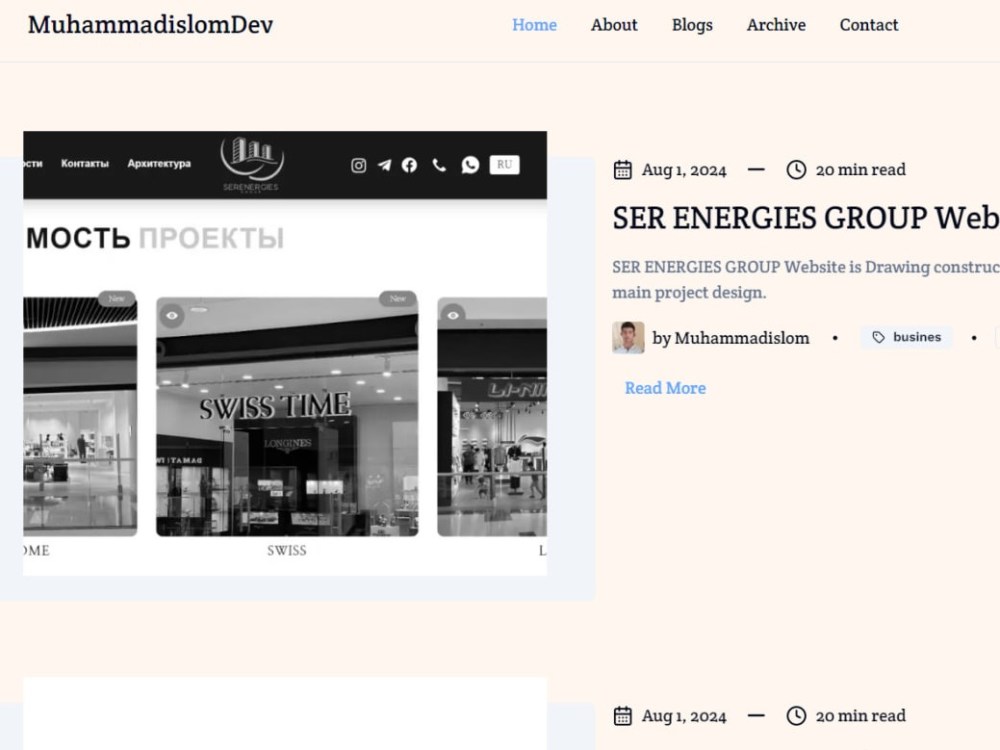
Task: Open the Archive page
Action: tap(776, 25)
